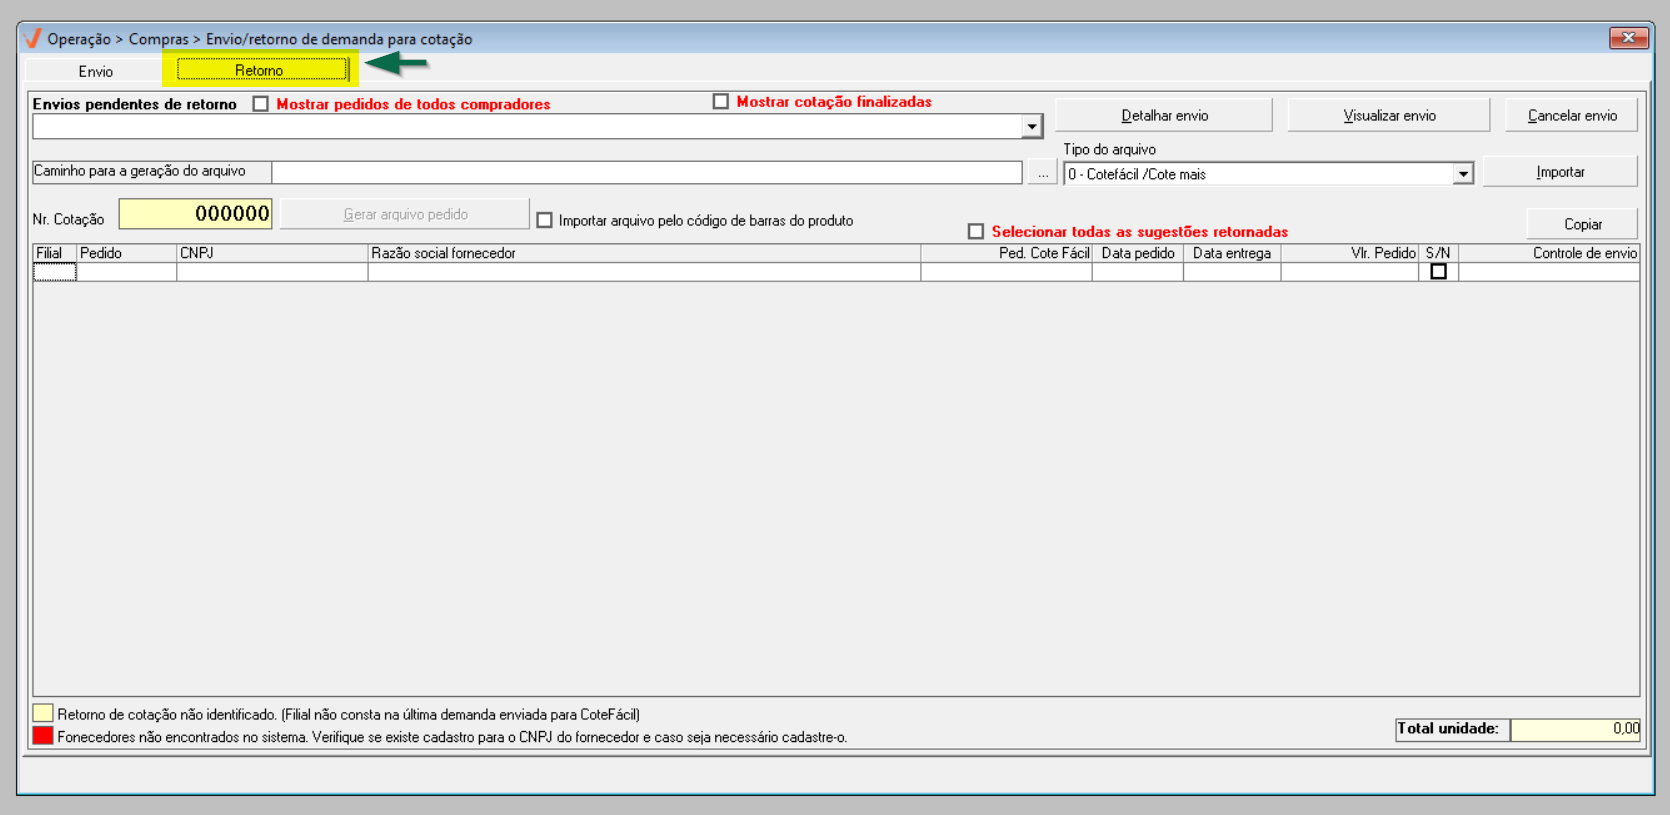Image resolution: width=1670 pixels, height=815 pixels.
Task: Click the 'Fornecedores não encontrados no sistema' legend text
Action: coord(452,738)
